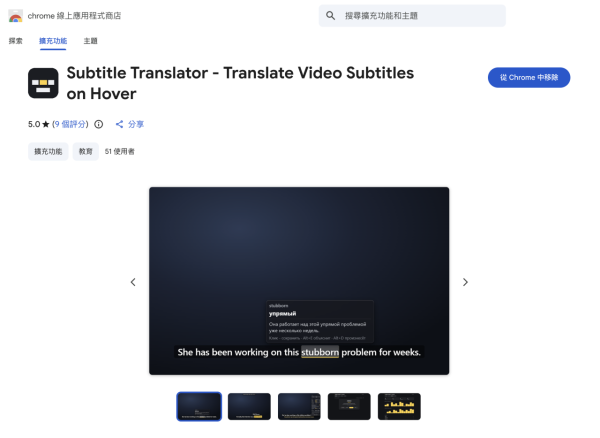Open the 9 個評分 ratings link
Screen dimensions: 600x438
coord(70,124)
